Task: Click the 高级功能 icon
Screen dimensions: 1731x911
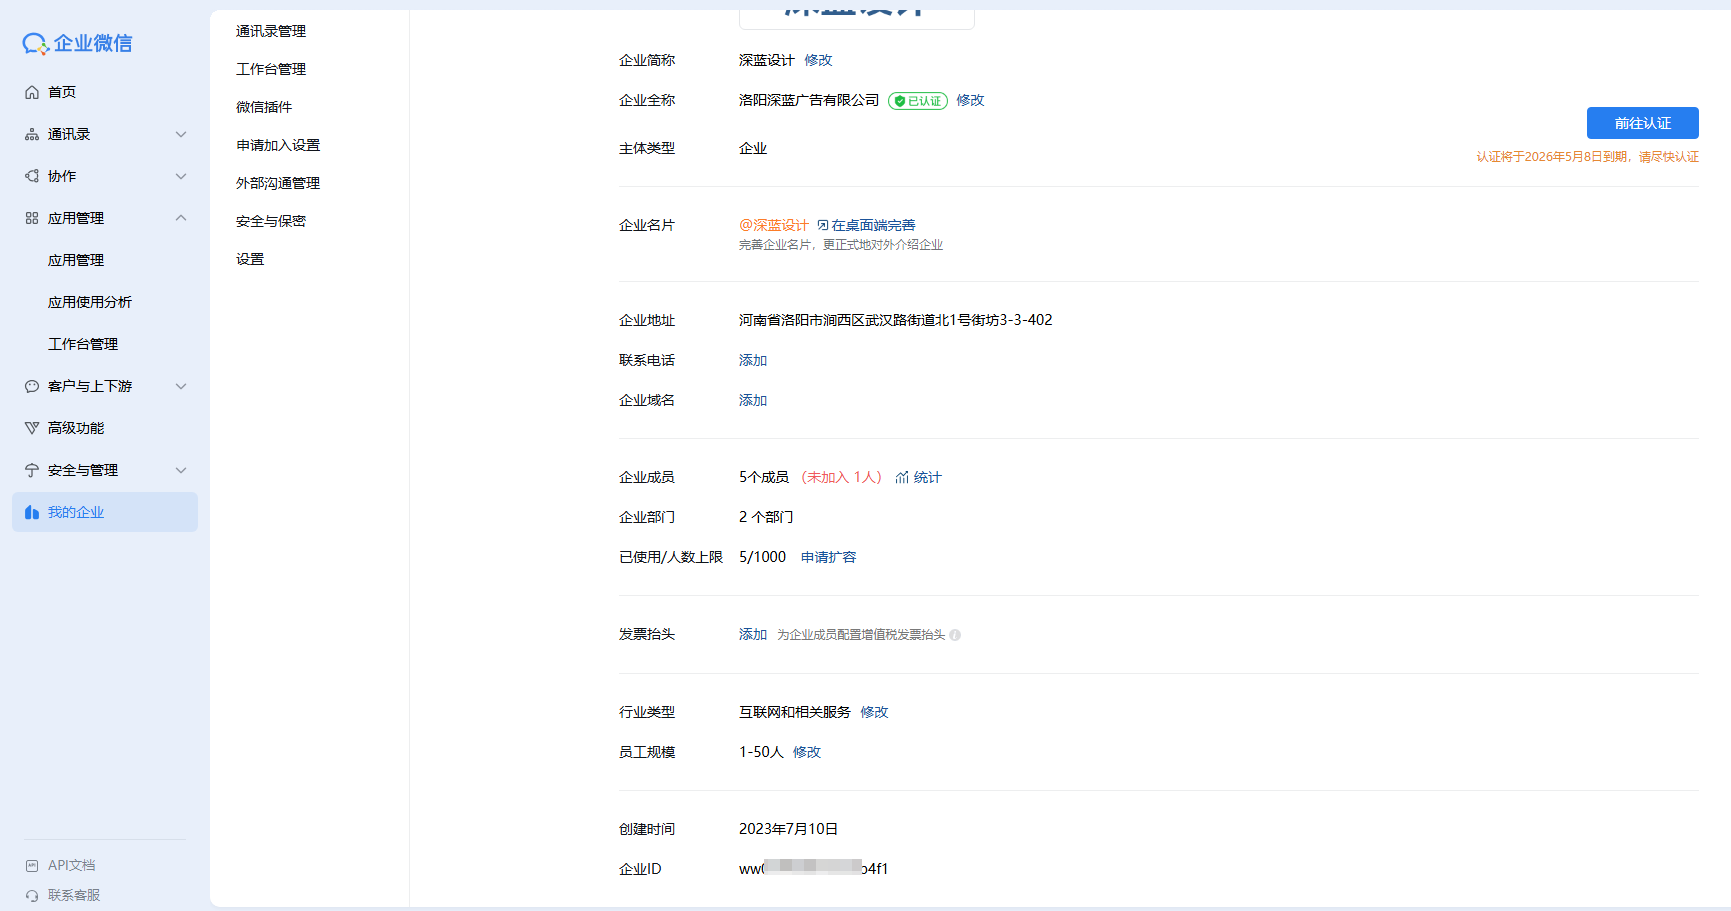Action: click(32, 428)
